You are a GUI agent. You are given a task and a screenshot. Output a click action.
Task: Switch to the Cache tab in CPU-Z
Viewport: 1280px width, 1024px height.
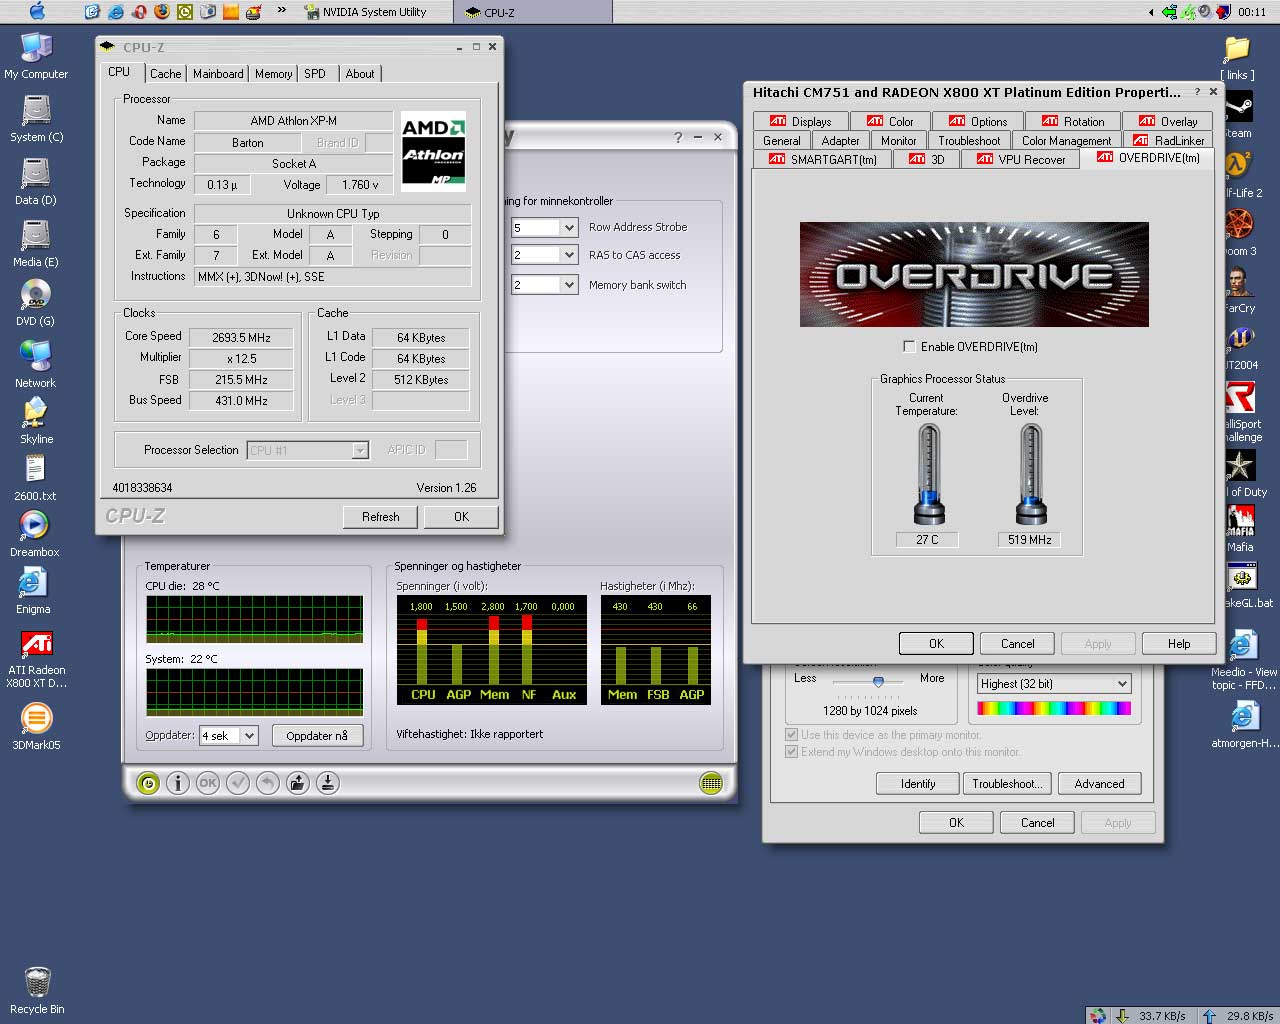[x=166, y=73]
